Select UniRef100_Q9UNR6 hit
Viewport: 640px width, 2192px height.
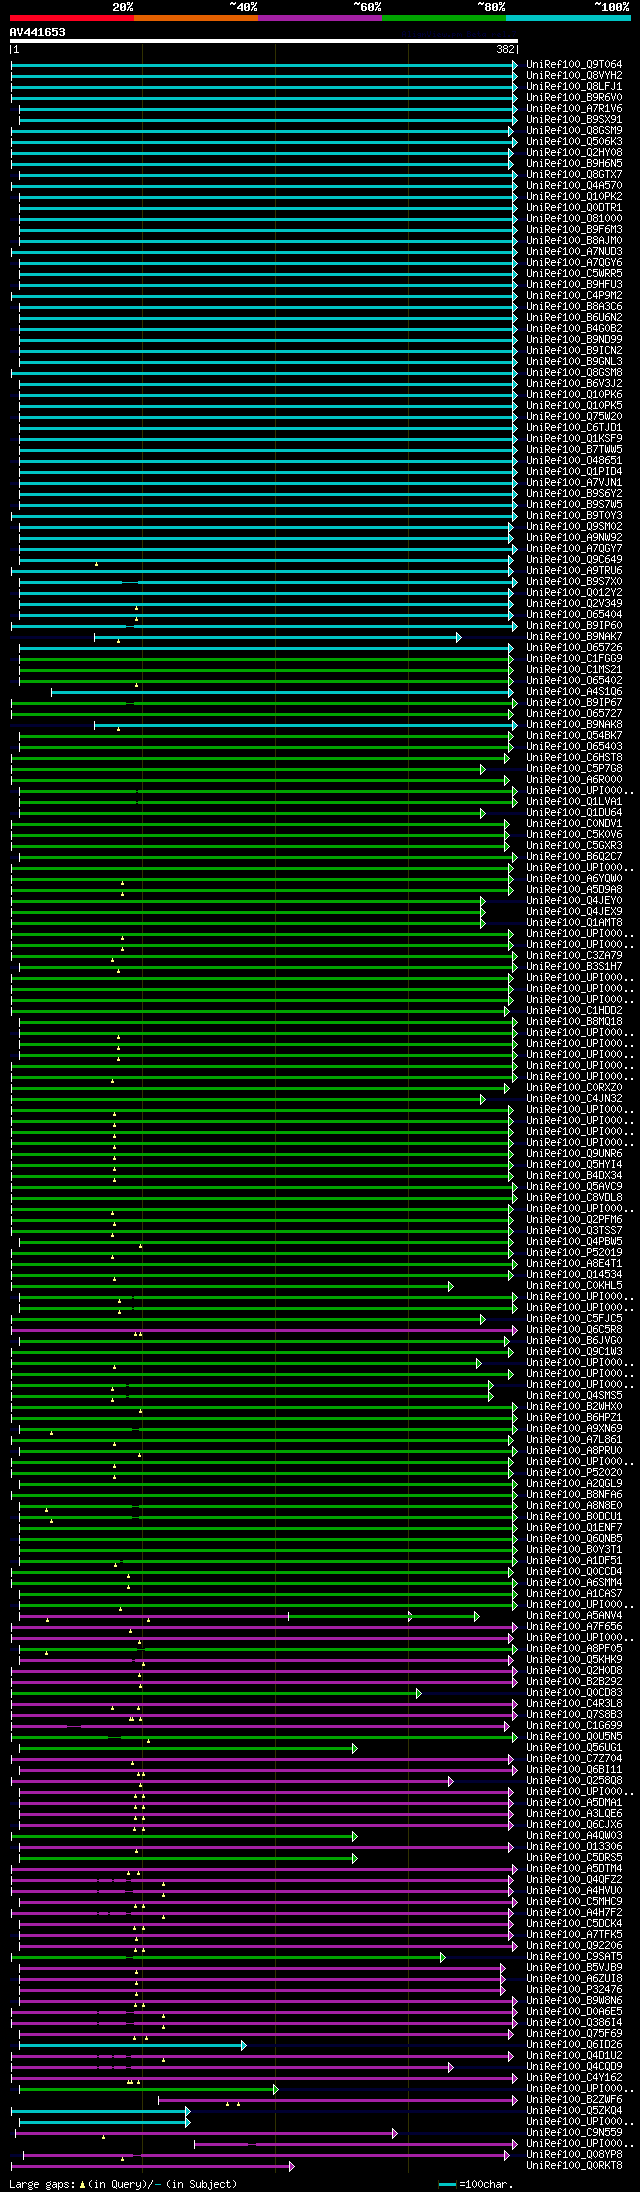[x=574, y=1154]
